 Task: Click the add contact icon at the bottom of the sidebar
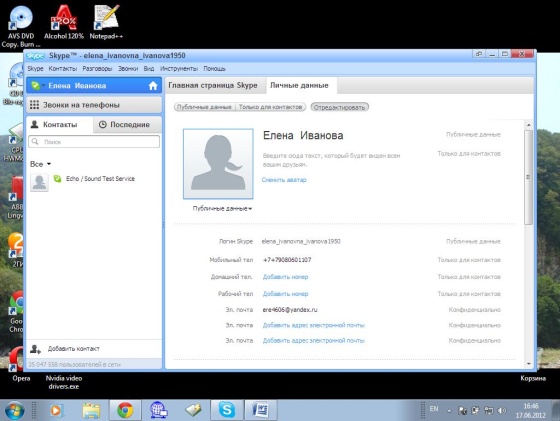[x=35, y=349]
